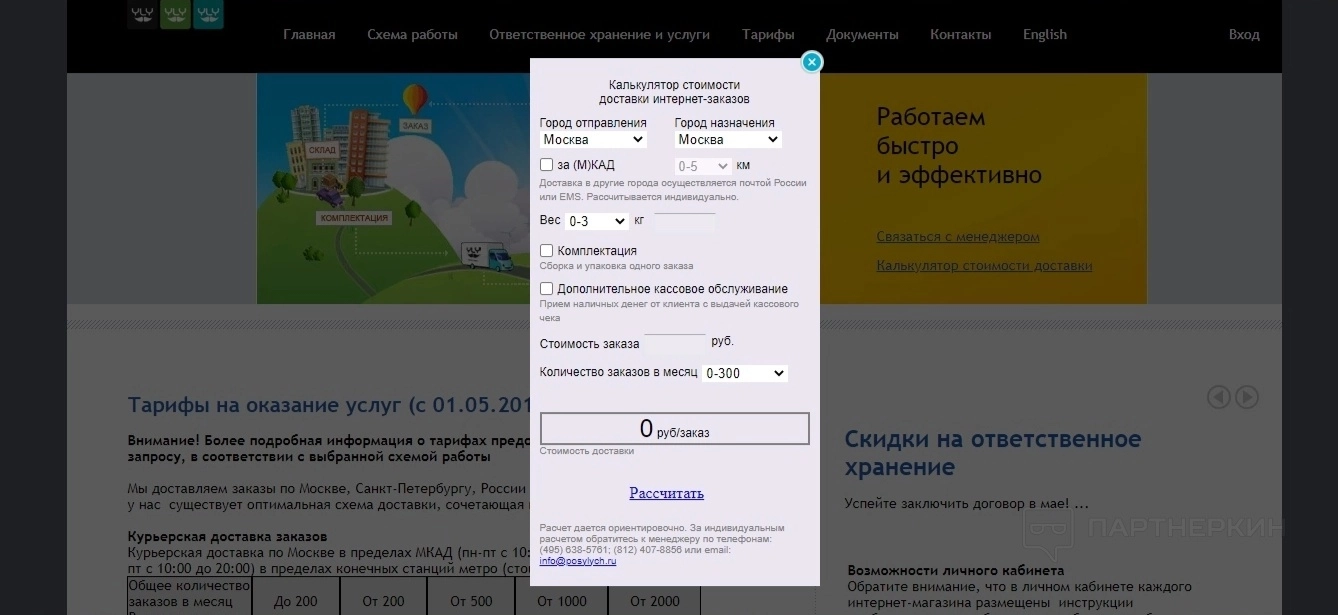Go to Контакты in navigation
The image size is (1338, 615).
tap(960, 34)
